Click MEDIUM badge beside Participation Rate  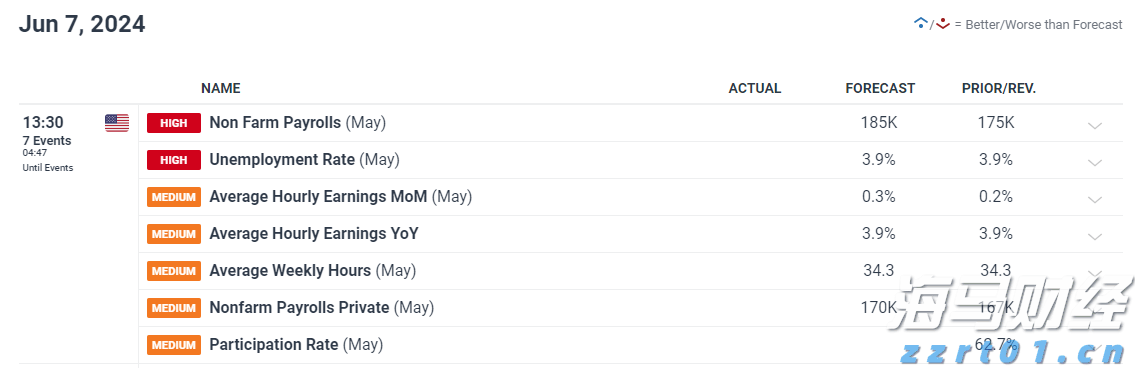point(174,345)
